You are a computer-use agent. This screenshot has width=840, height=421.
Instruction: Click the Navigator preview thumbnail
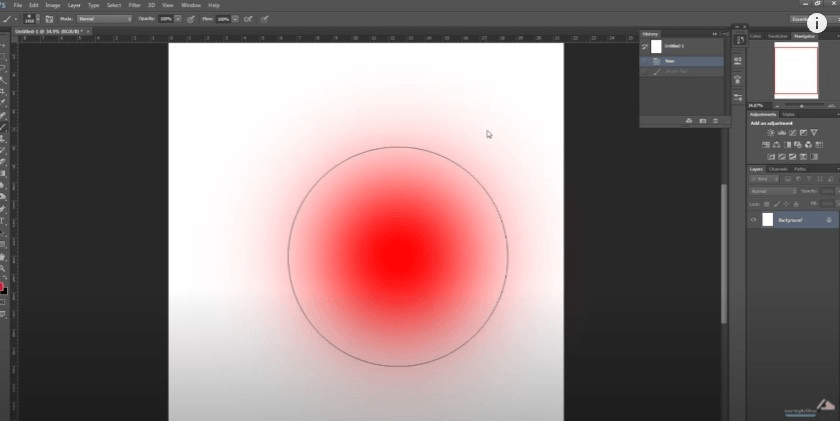pyautogui.click(x=796, y=70)
